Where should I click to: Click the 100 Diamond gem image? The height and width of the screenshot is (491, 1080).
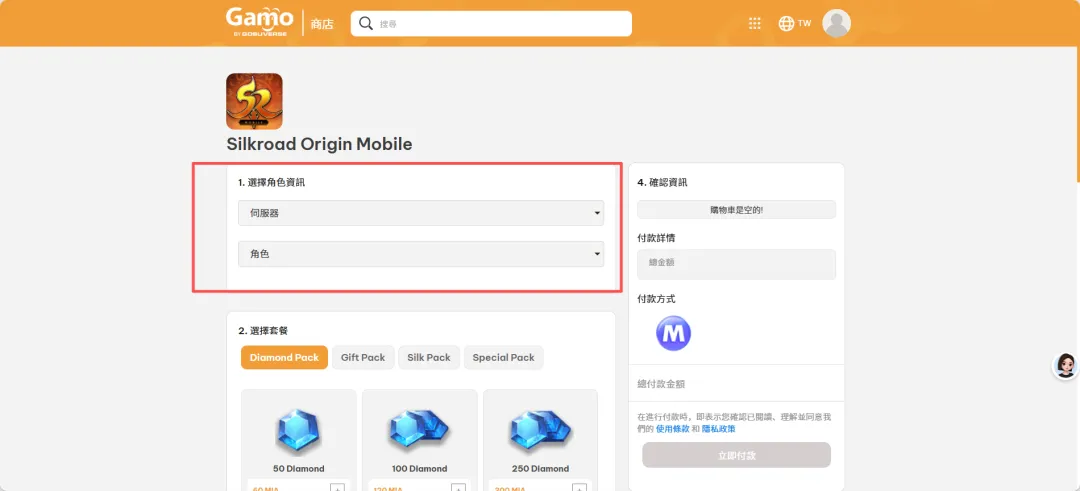[x=419, y=430]
